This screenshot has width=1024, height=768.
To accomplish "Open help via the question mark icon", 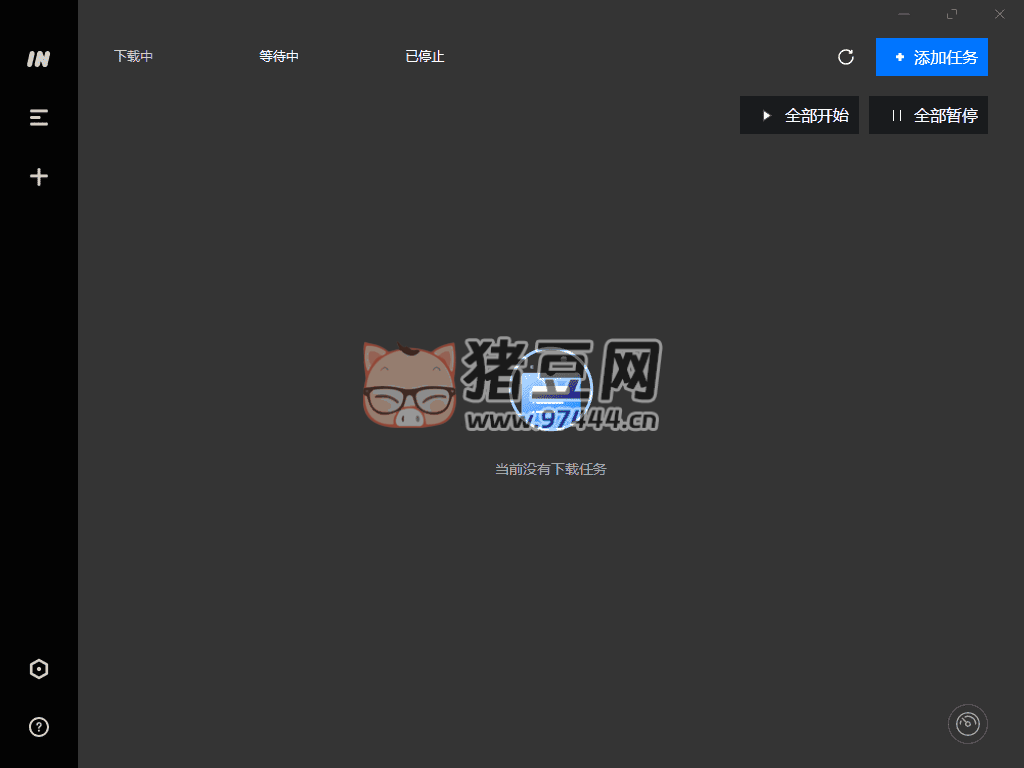I will 38,727.
